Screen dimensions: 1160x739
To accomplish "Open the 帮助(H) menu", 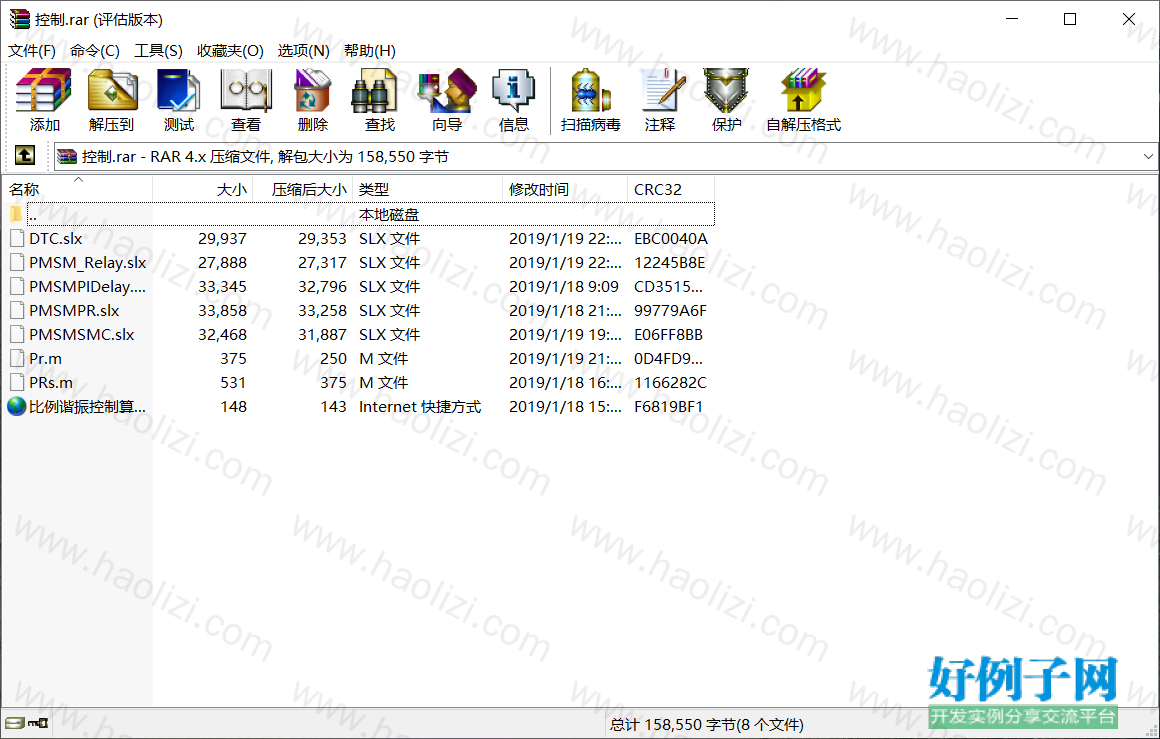I will [x=369, y=50].
